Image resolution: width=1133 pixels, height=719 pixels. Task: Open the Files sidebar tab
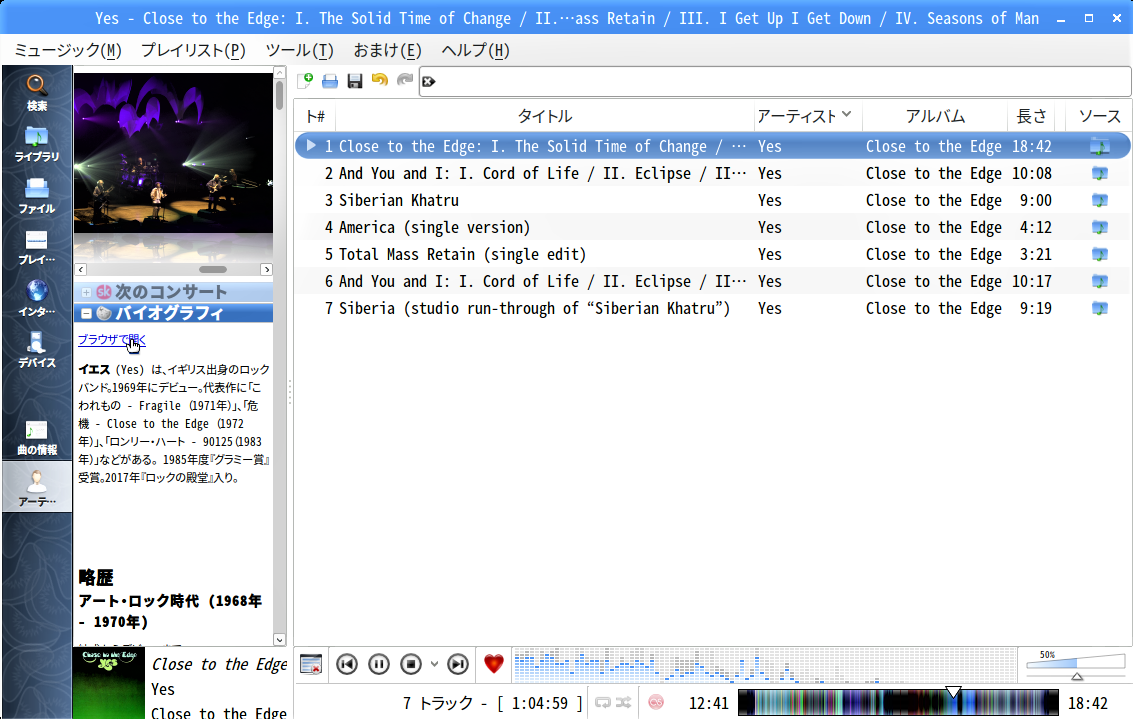37,196
